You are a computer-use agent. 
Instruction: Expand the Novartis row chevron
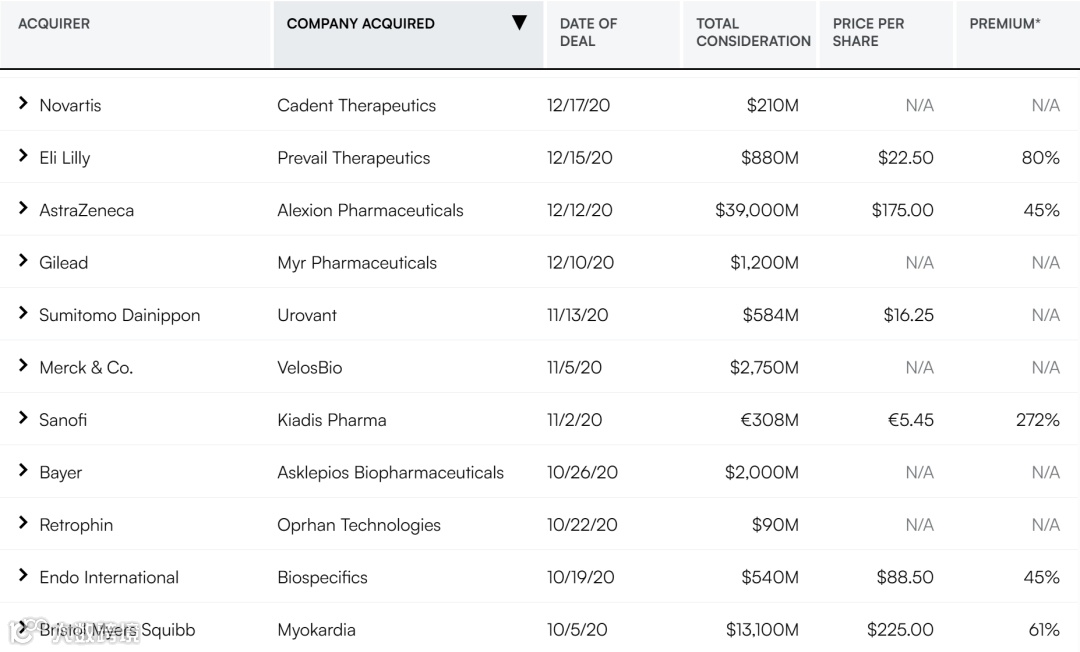click(23, 104)
